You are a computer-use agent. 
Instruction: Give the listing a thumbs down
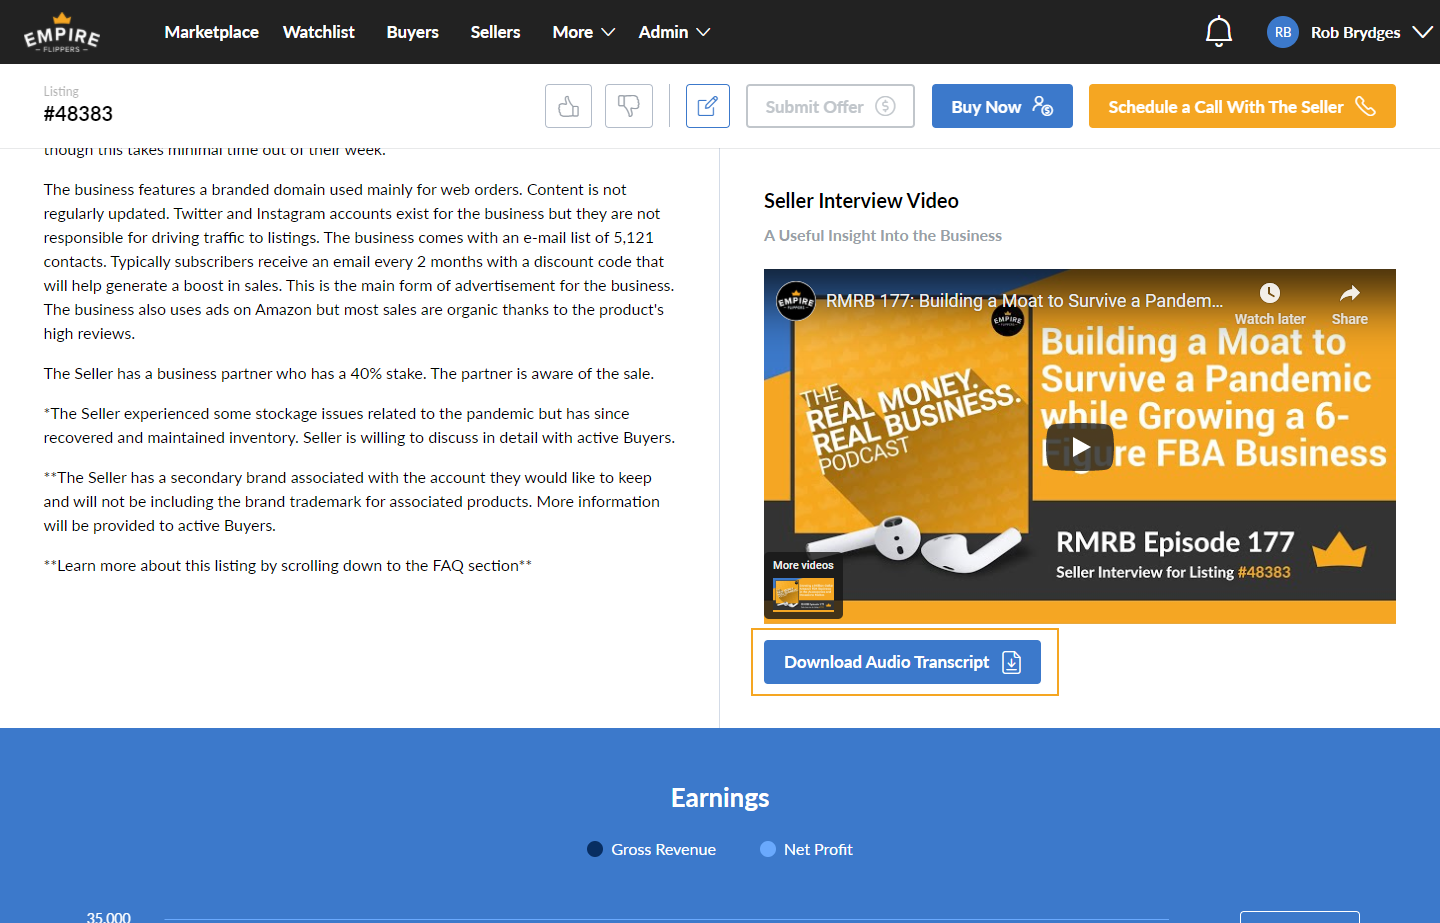click(x=629, y=106)
